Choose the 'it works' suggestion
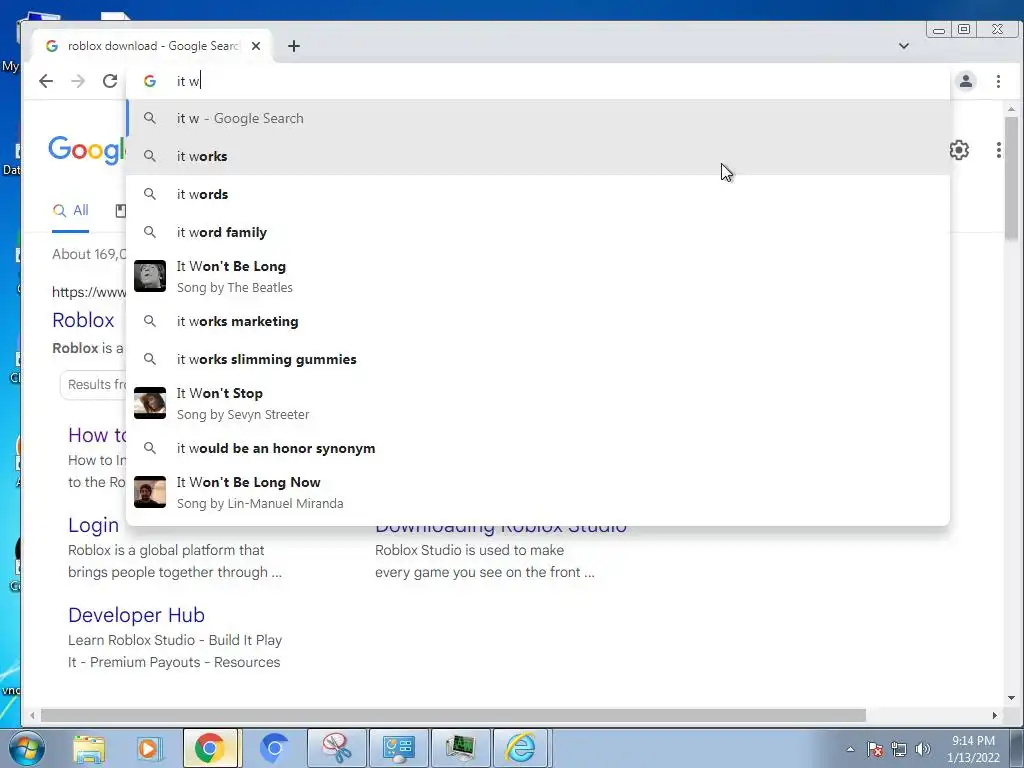The image size is (1024, 768). [538, 156]
